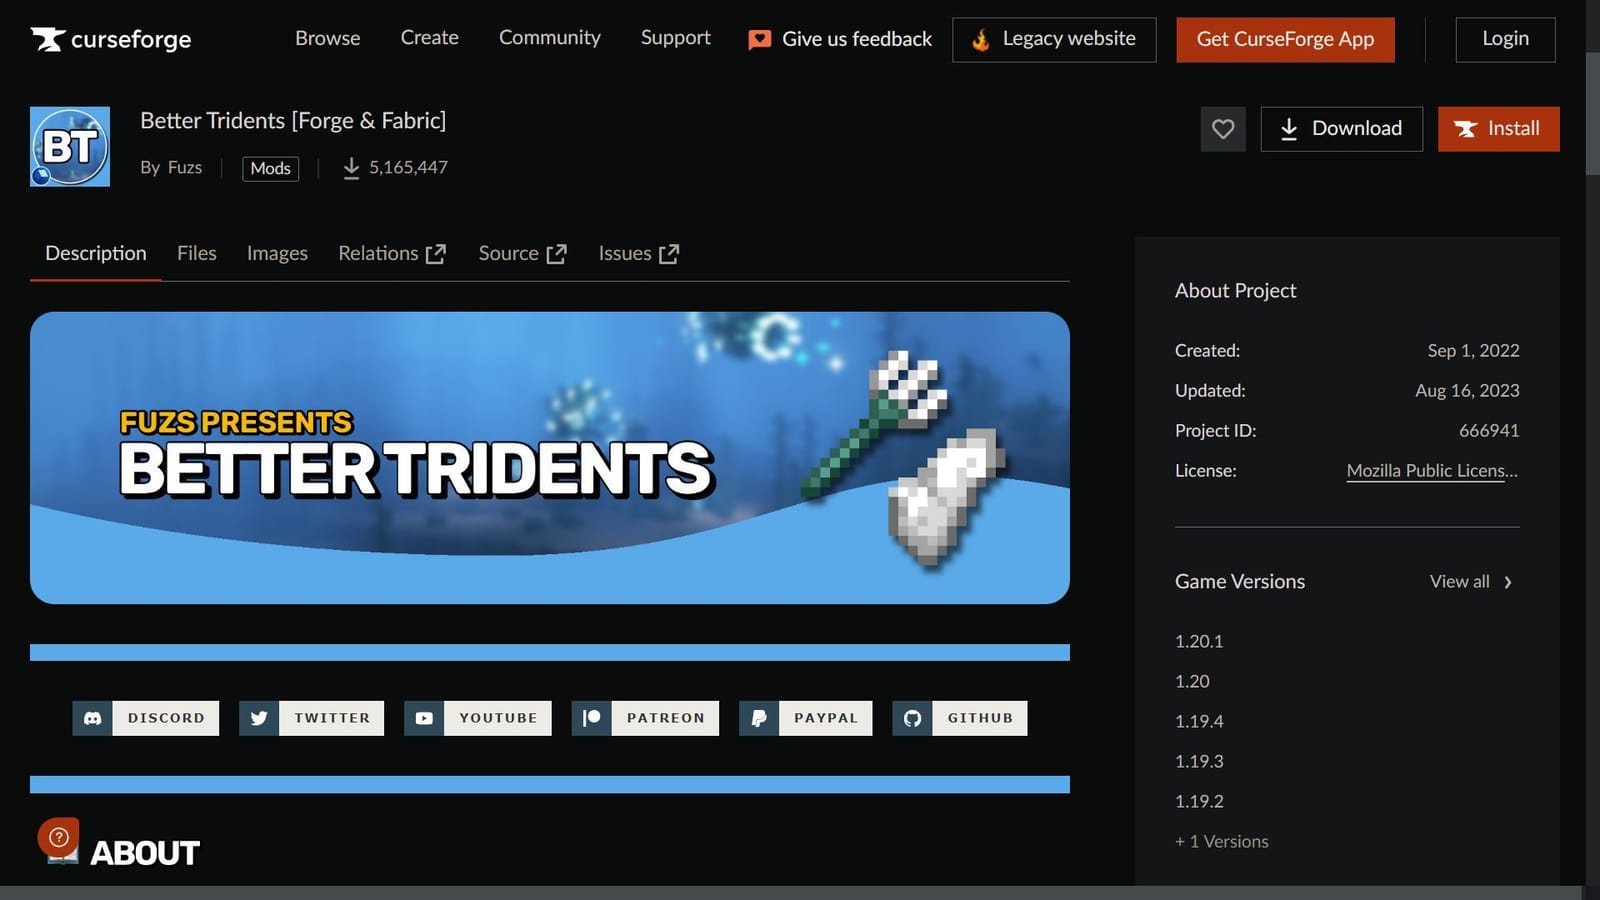This screenshot has height=900, width=1600.
Task: Open the Mozilla Public License link
Action: [1432, 470]
